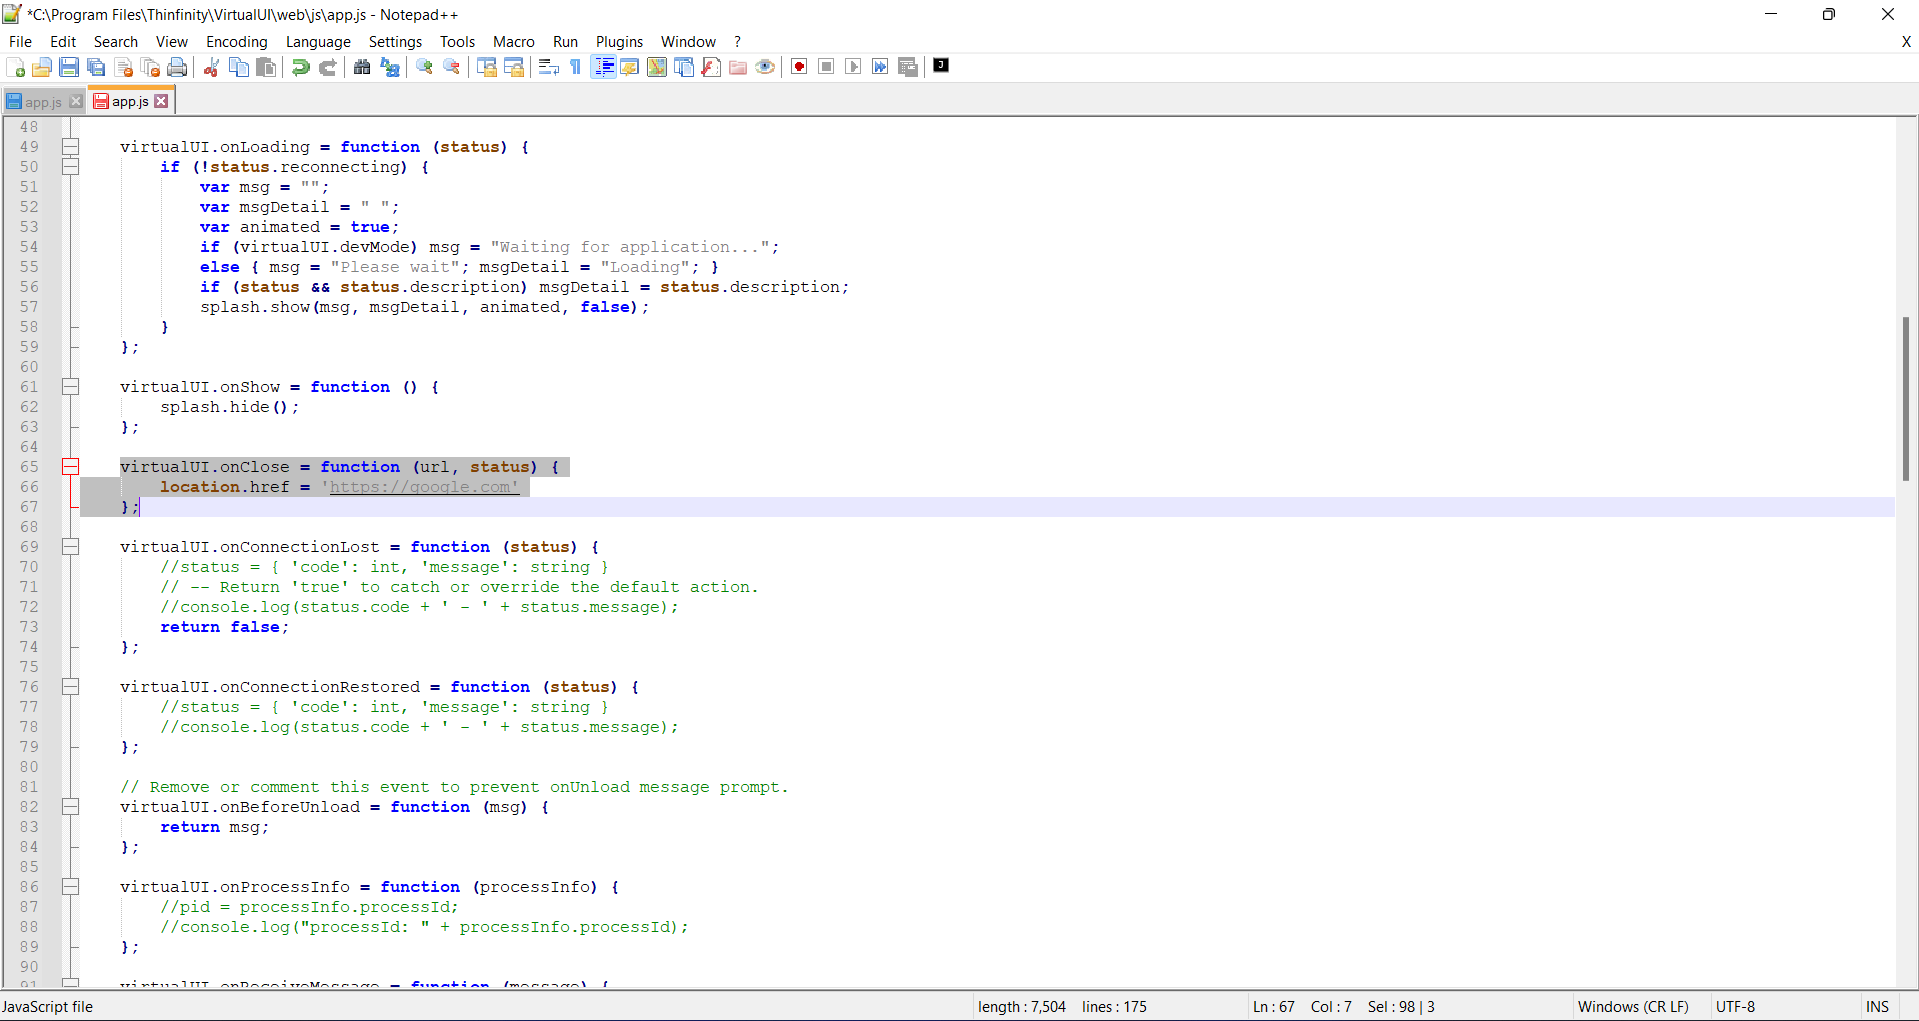
Task: Click the X close-document button on menu bar
Action: (1906, 42)
